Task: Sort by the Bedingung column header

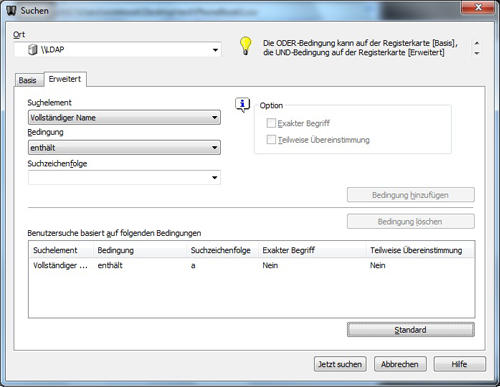Action: (x=140, y=250)
